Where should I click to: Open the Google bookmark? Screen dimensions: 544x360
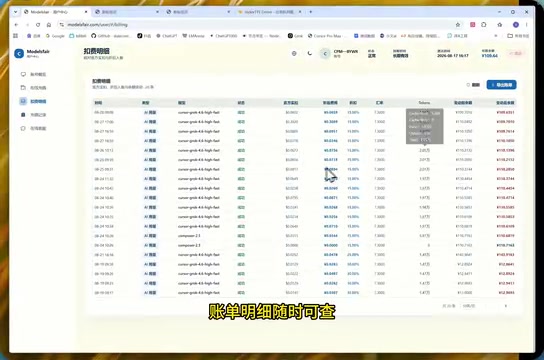point(55,36)
